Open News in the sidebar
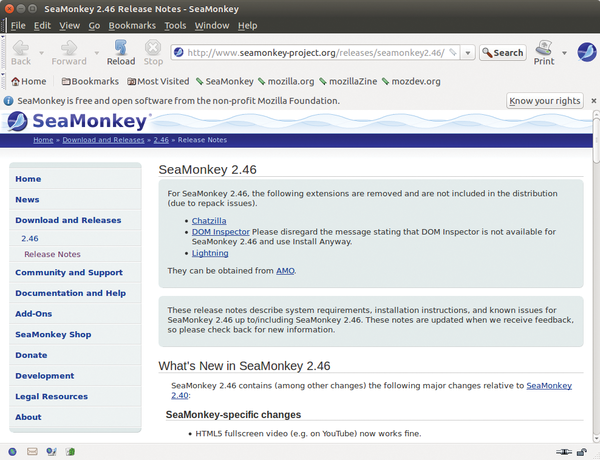This screenshot has width=600, height=460. click(27, 200)
